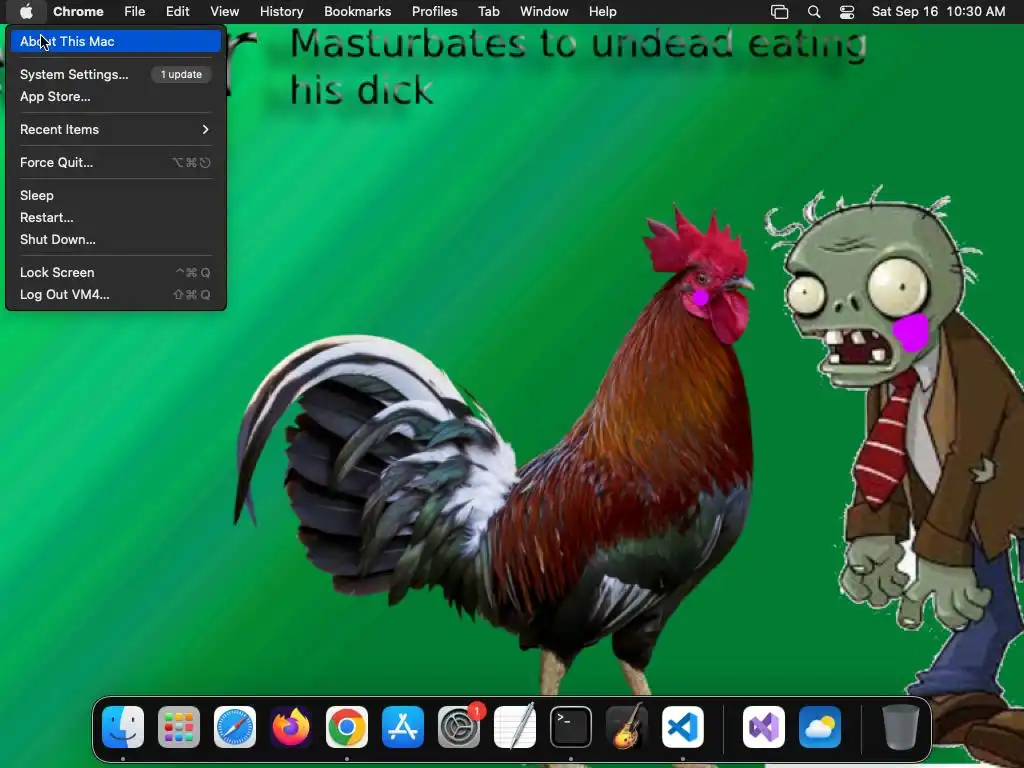
Task: Open the Chrome application menu
Action: tap(78, 12)
